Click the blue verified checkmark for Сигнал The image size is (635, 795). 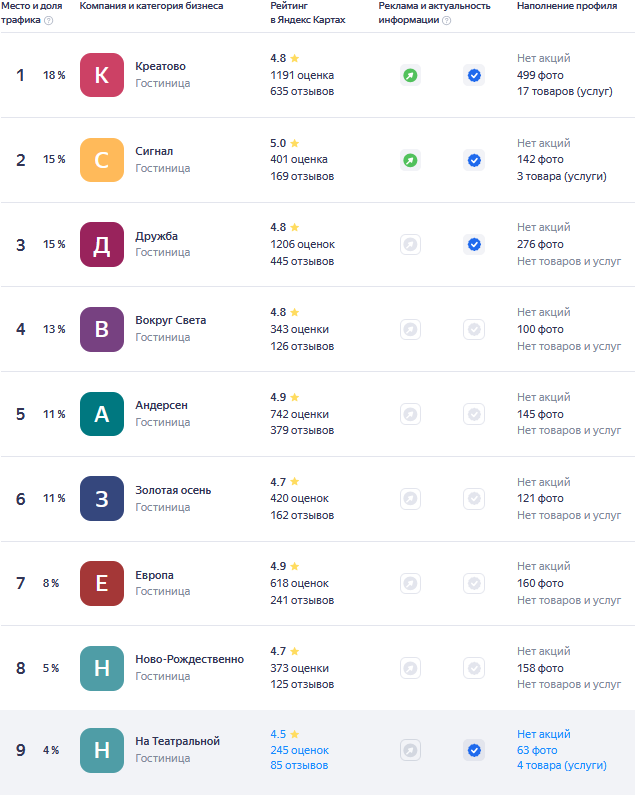click(x=474, y=160)
